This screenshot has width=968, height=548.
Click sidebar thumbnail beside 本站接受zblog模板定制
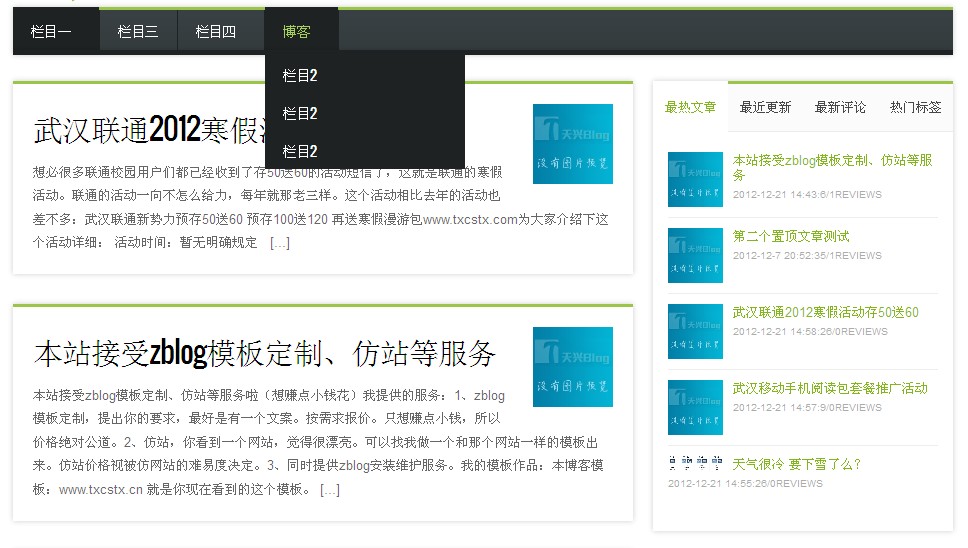[x=695, y=179]
